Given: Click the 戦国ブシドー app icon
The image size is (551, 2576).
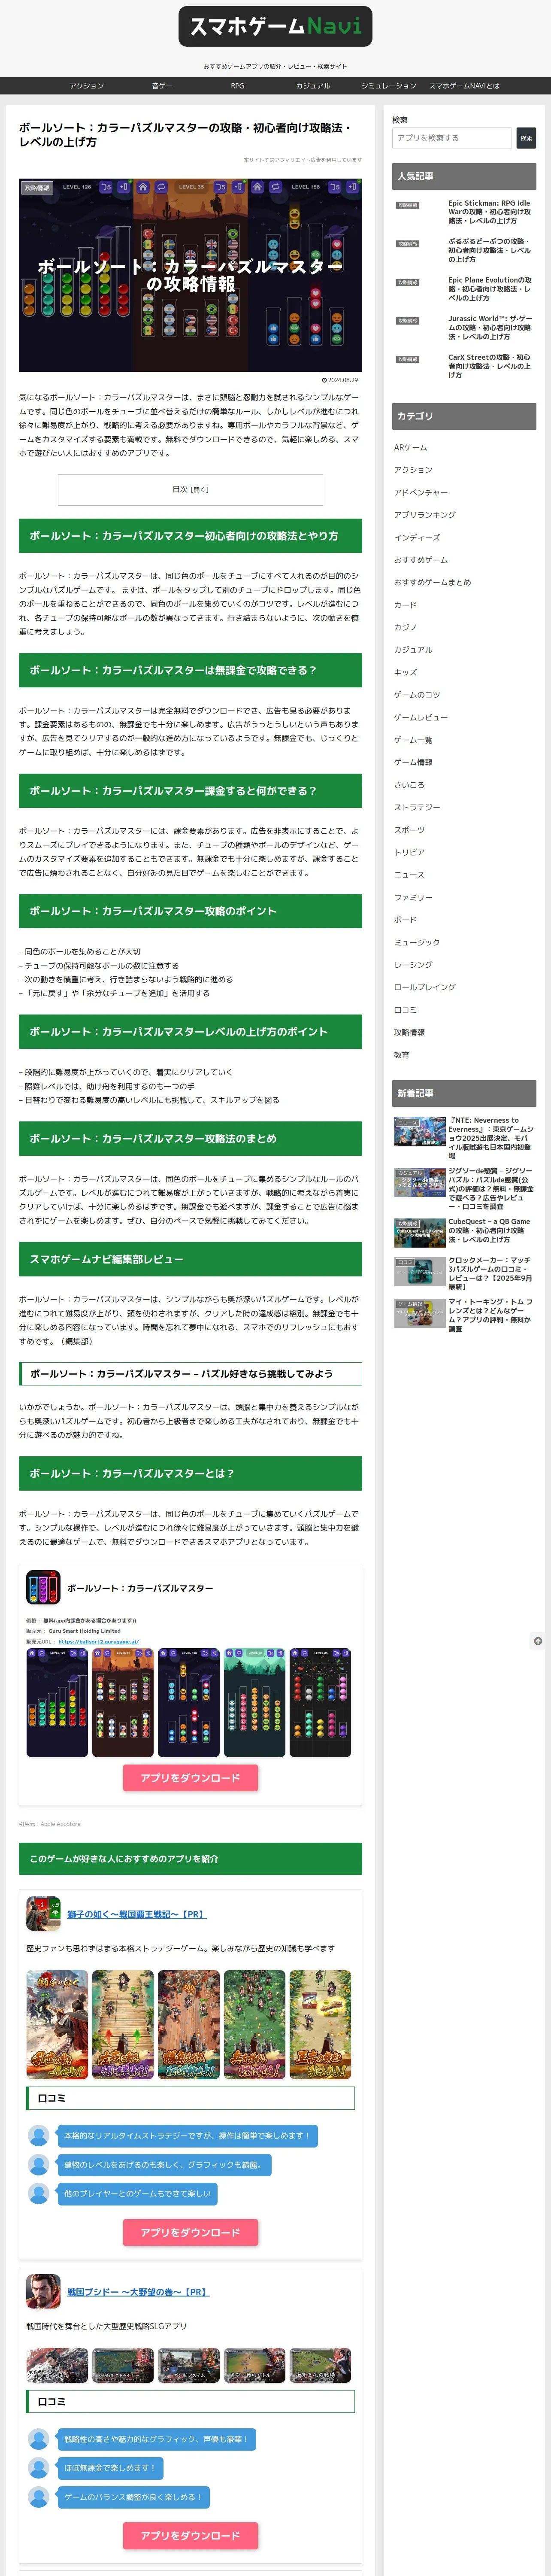Looking at the screenshot, I should pyautogui.click(x=43, y=2290).
